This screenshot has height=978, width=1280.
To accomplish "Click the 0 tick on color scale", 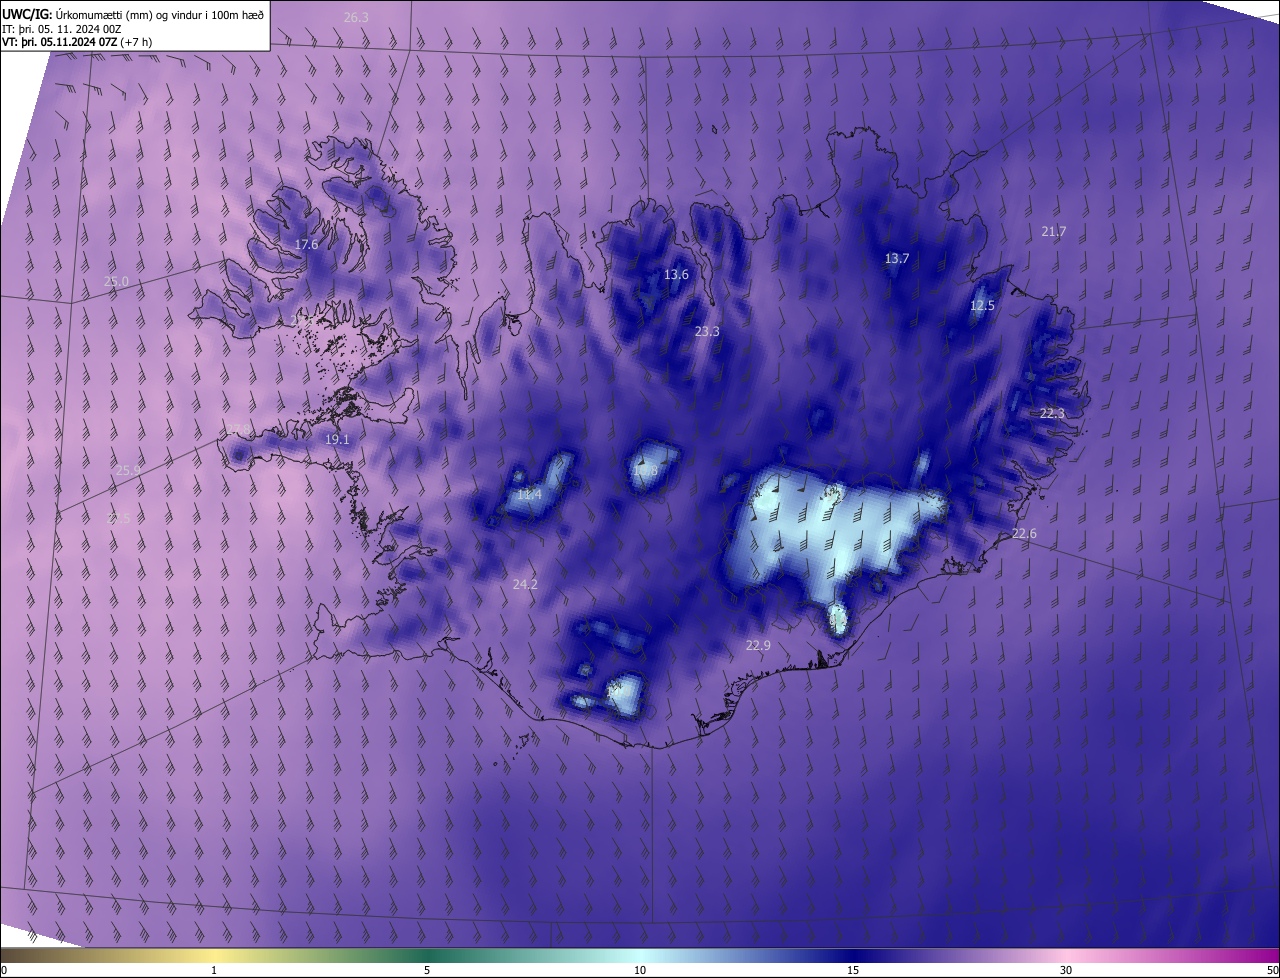I will tap(4, 970).
